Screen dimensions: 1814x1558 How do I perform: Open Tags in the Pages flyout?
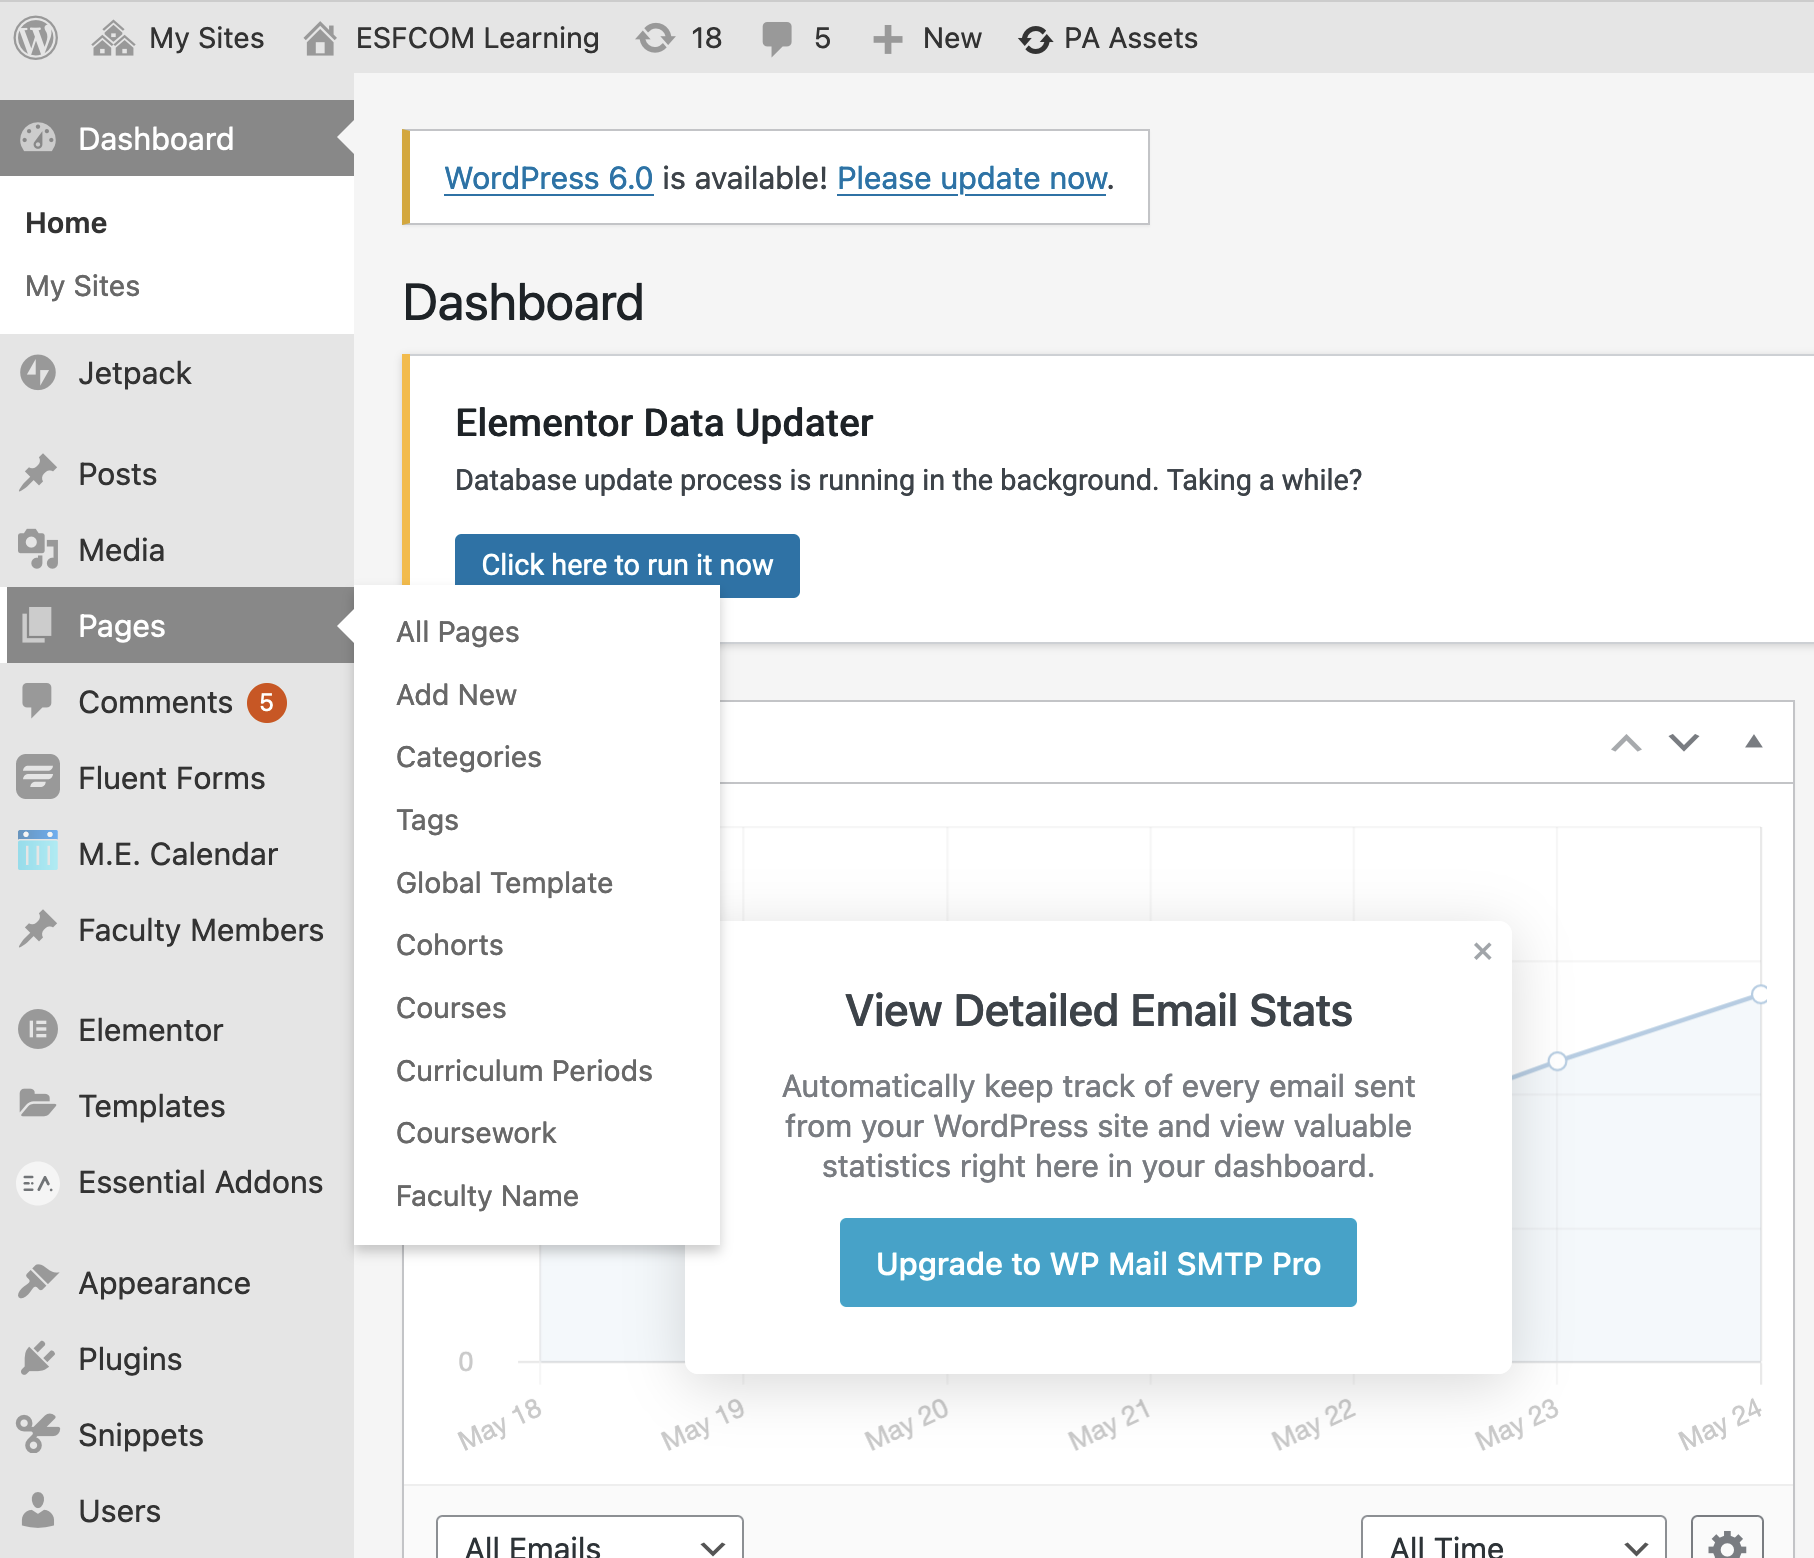pyautogui.click(x=427, y=820)
